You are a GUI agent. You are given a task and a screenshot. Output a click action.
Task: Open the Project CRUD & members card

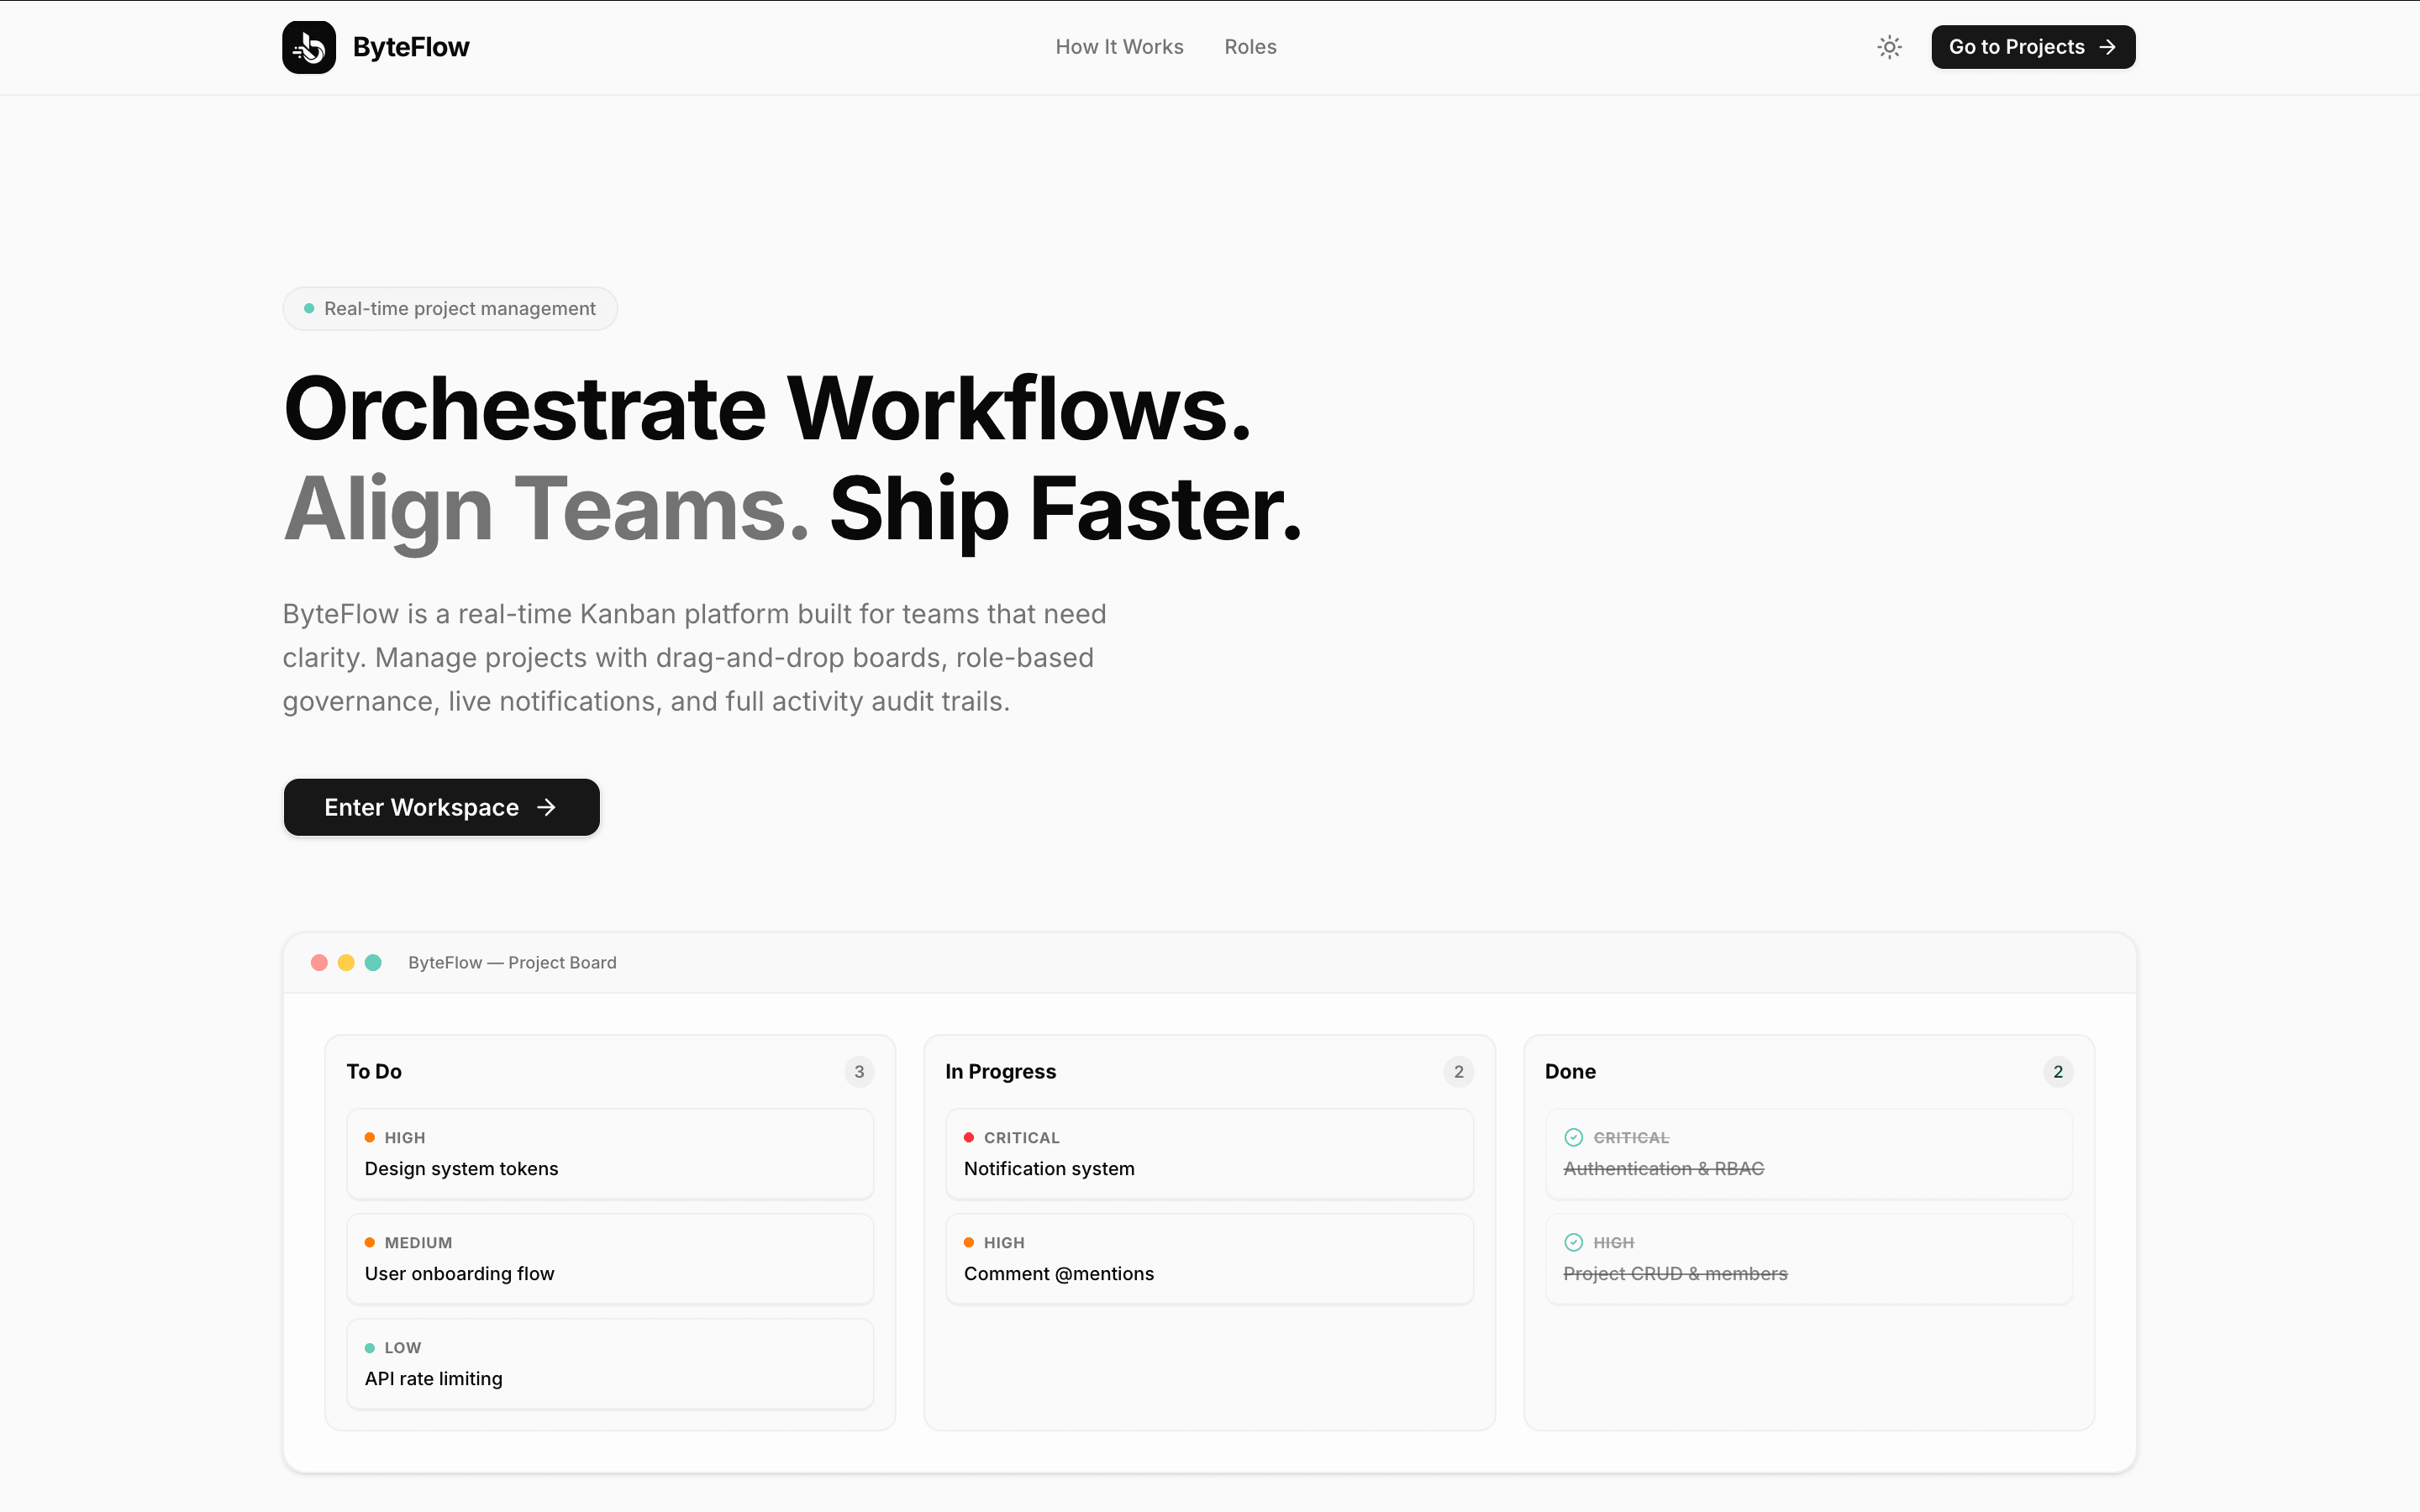[1808, 1259]
